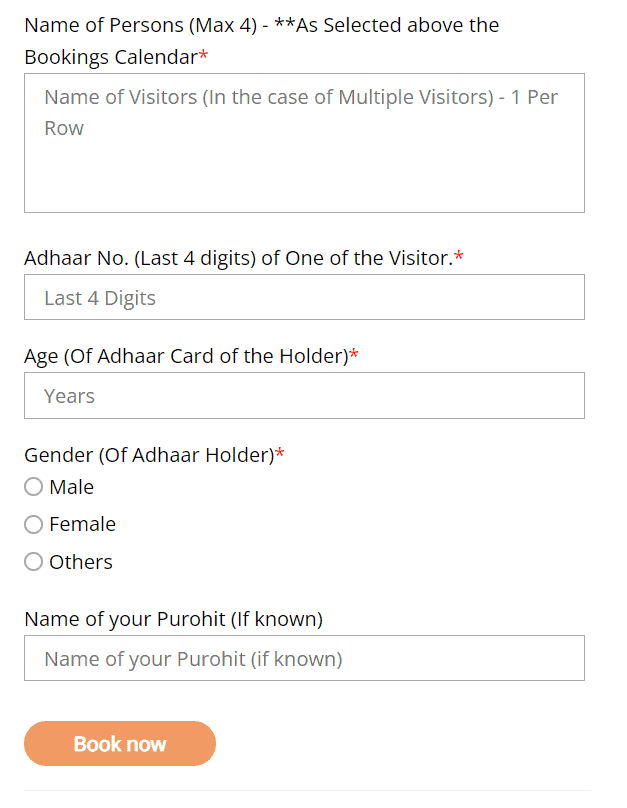This screenshot has height=808, width=627.
Task: Click the 'Age (Of Adhaar Card)' label
Action: tap(186, 356)
